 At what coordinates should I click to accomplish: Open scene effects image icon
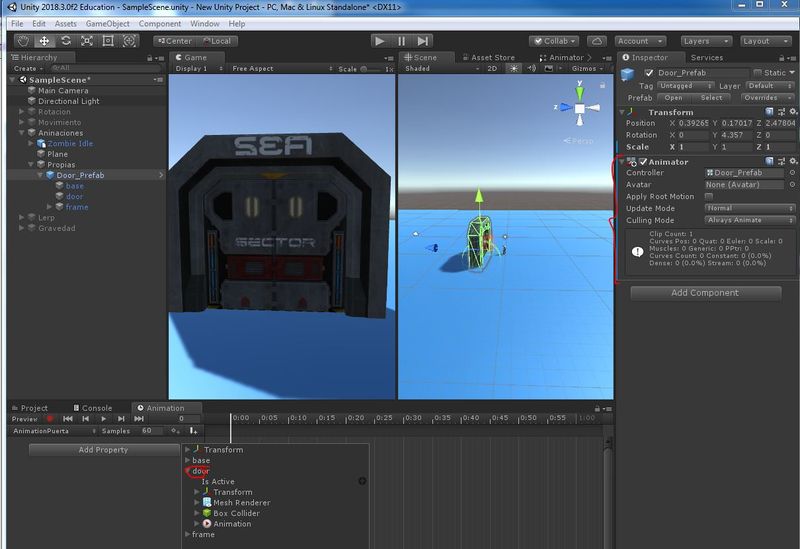549,68
